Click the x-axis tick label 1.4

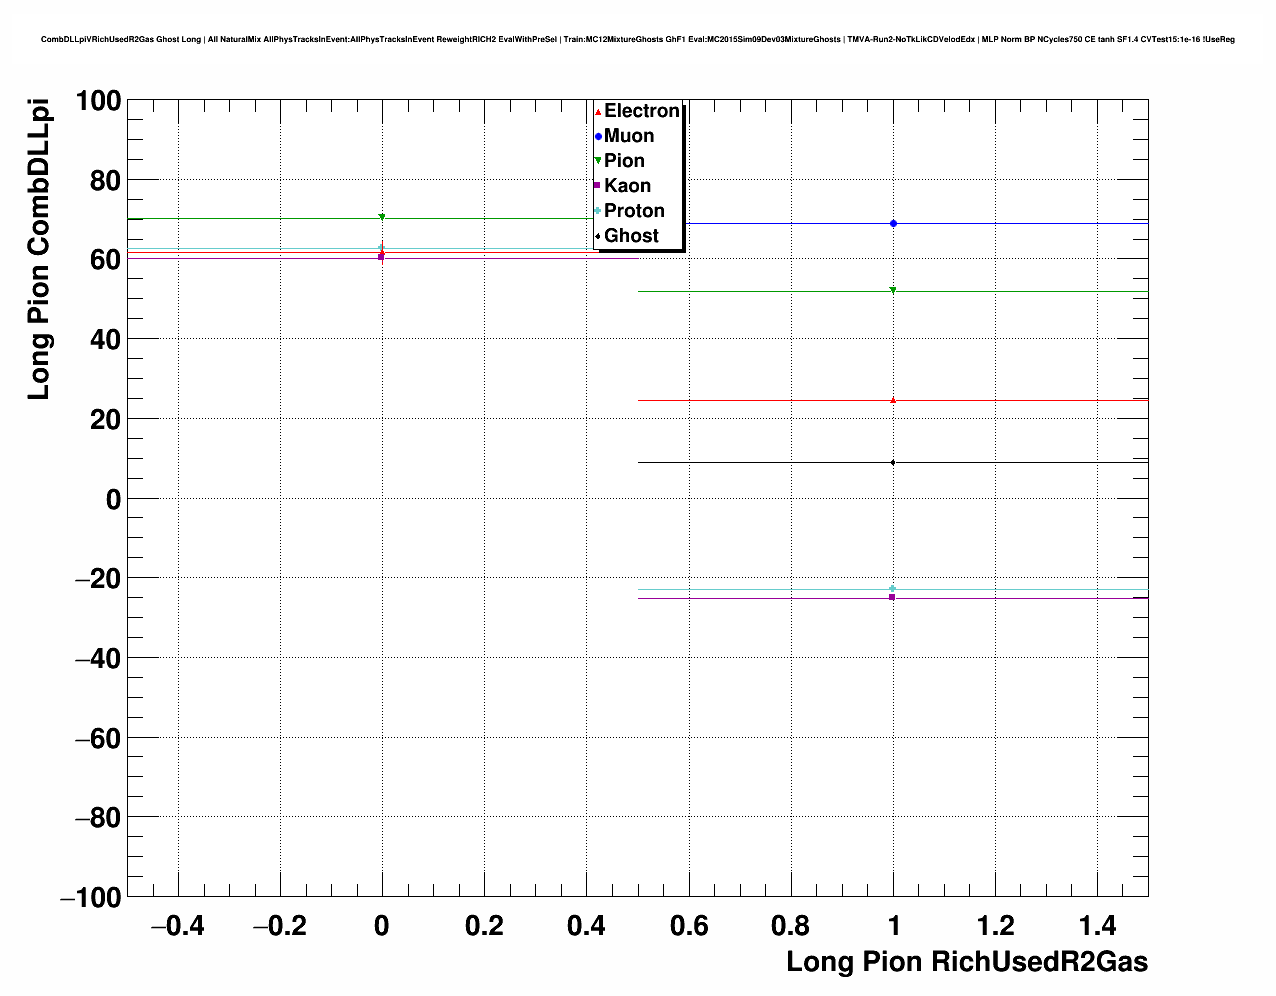click(1098, 926)
